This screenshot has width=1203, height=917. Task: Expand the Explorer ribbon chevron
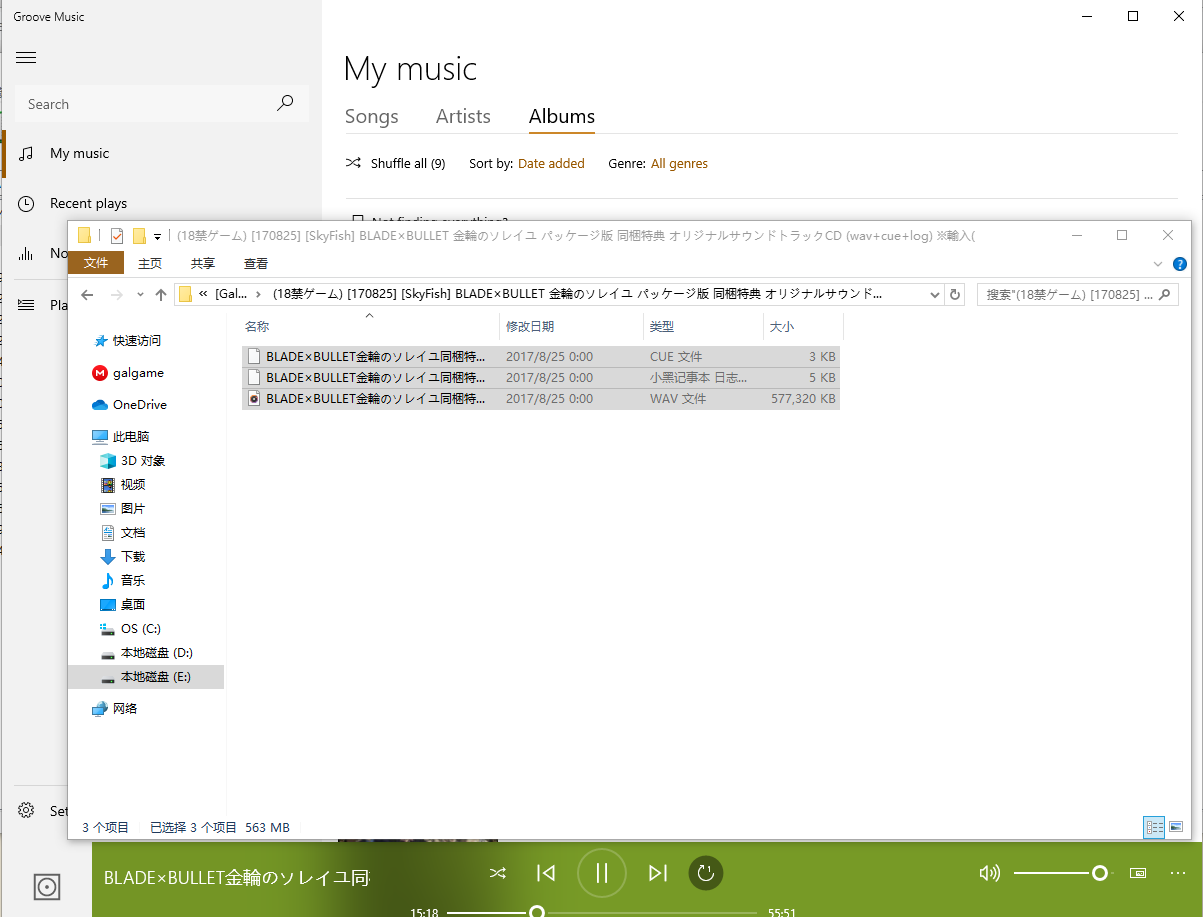tap(1158, 264)
